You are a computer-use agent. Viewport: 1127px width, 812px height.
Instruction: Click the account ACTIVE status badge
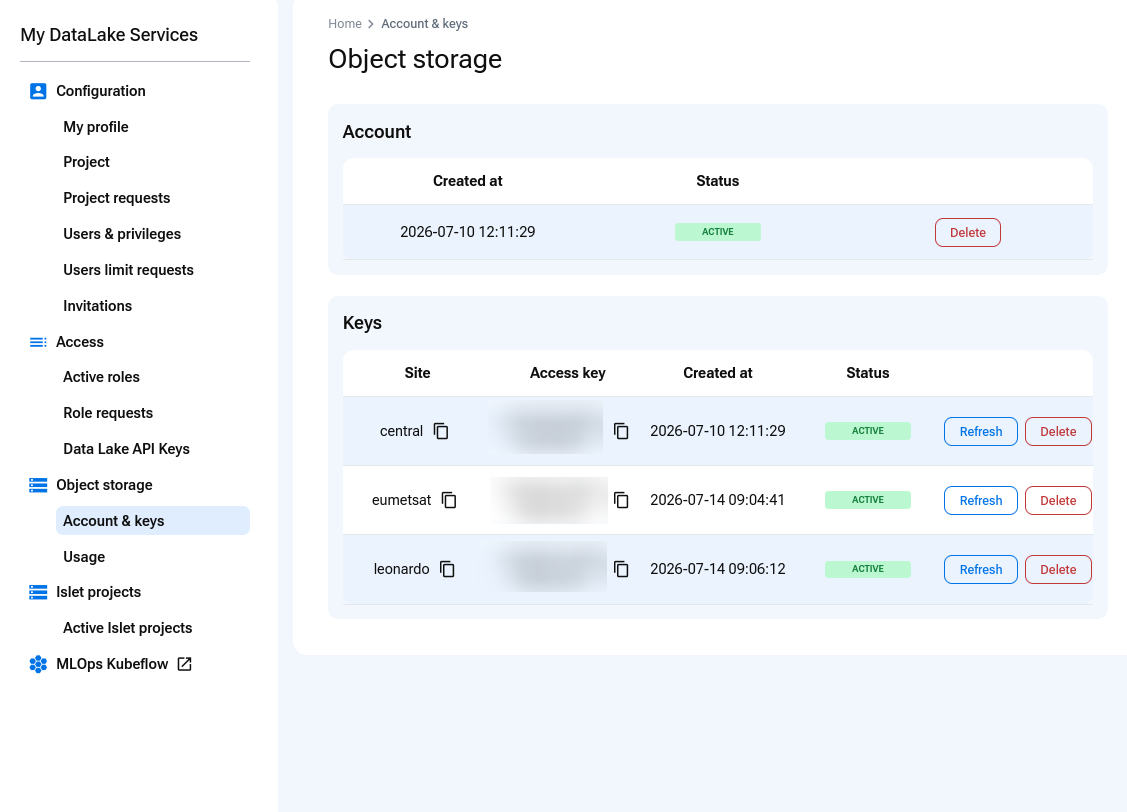pos(718,232)
